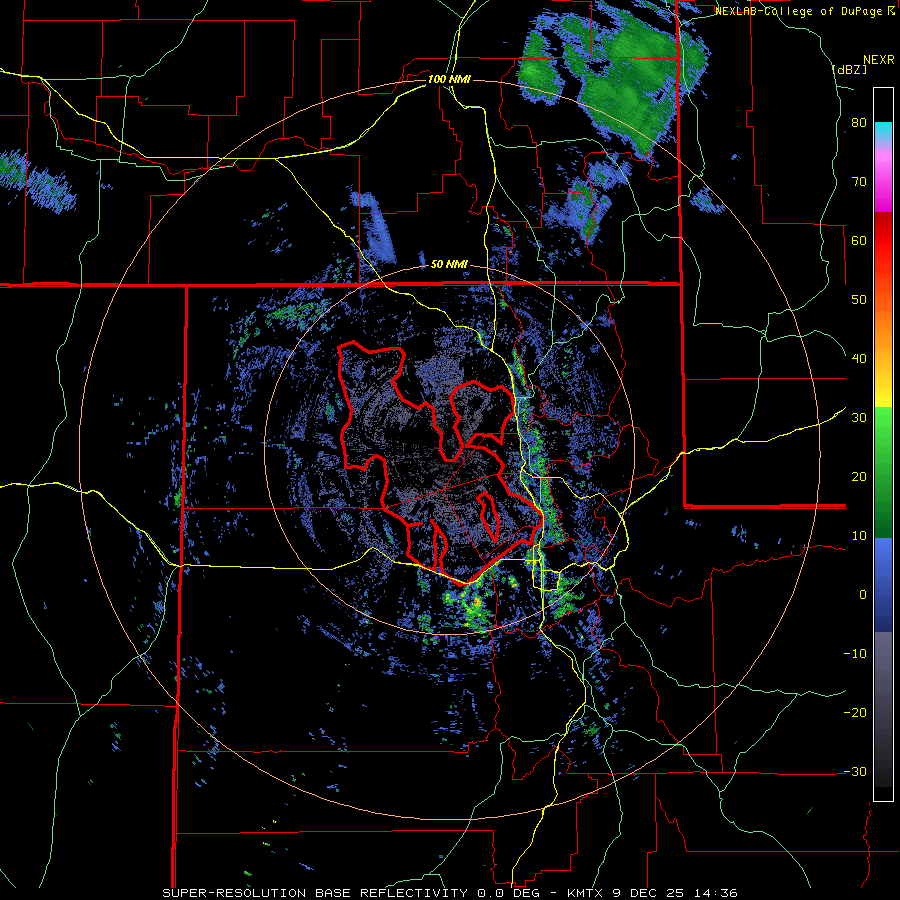Click the magenta segment of the color bar
This screenshot has height=900, width=900.
883,192
